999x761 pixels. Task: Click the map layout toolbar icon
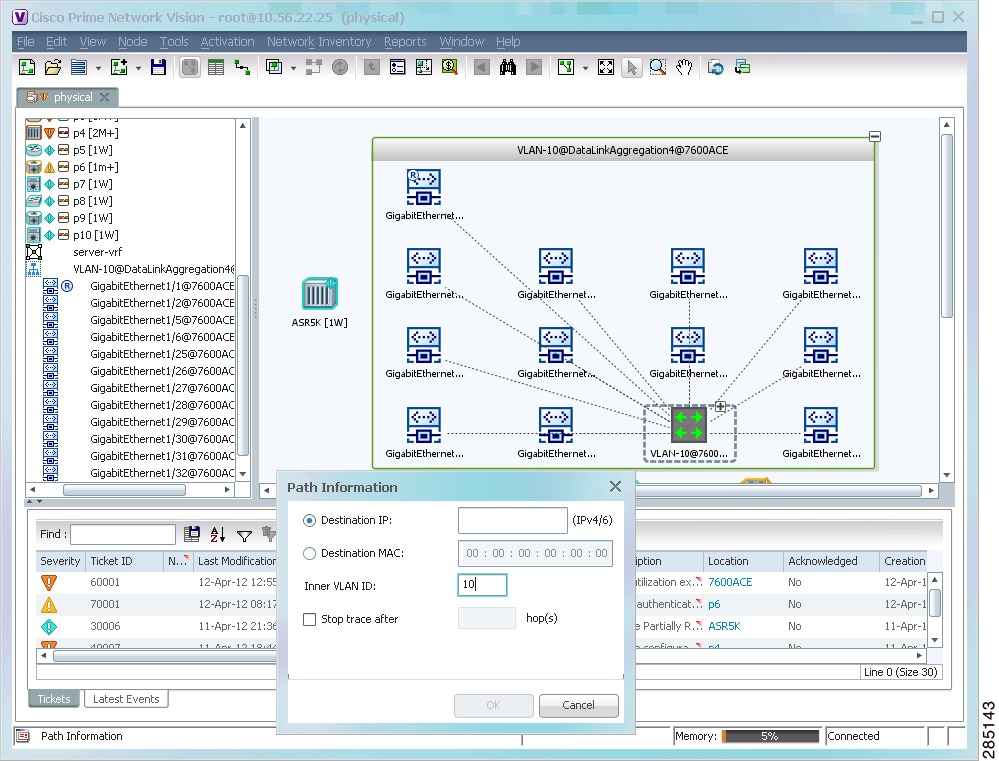pos(566,68)
